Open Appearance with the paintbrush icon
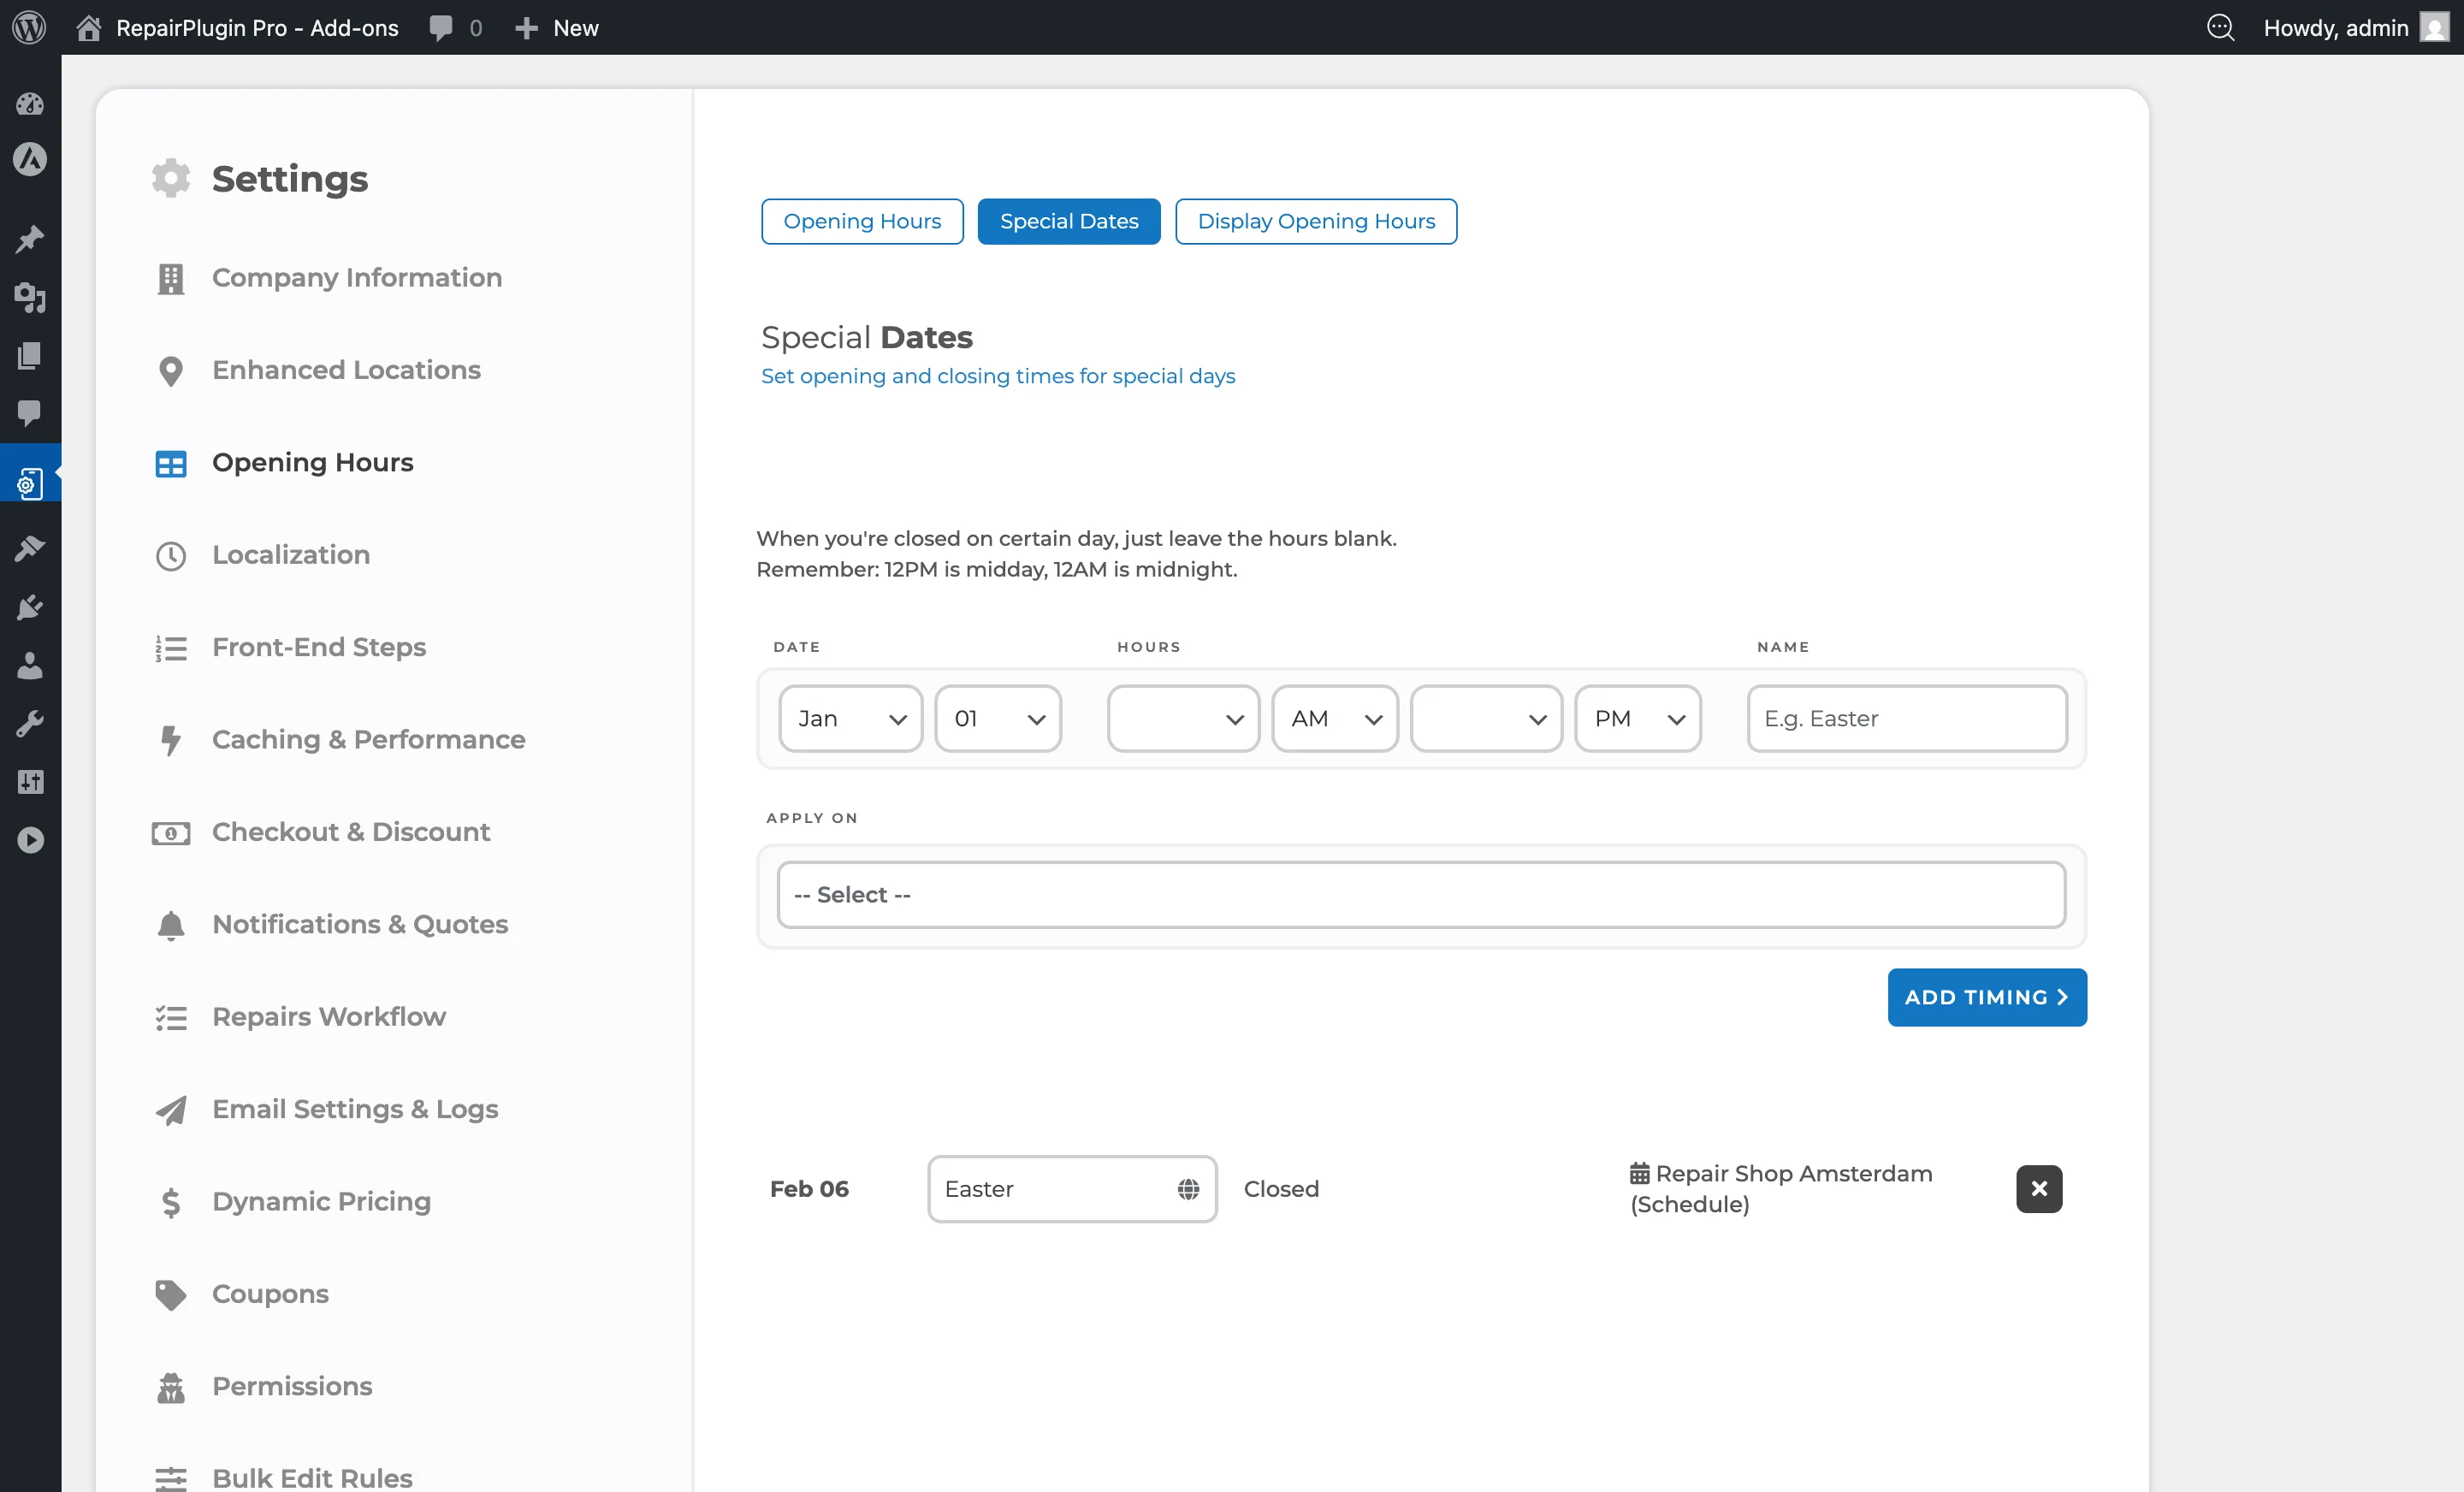The height and width of the screenshot is (1492, 2464). tap(30, 547)
